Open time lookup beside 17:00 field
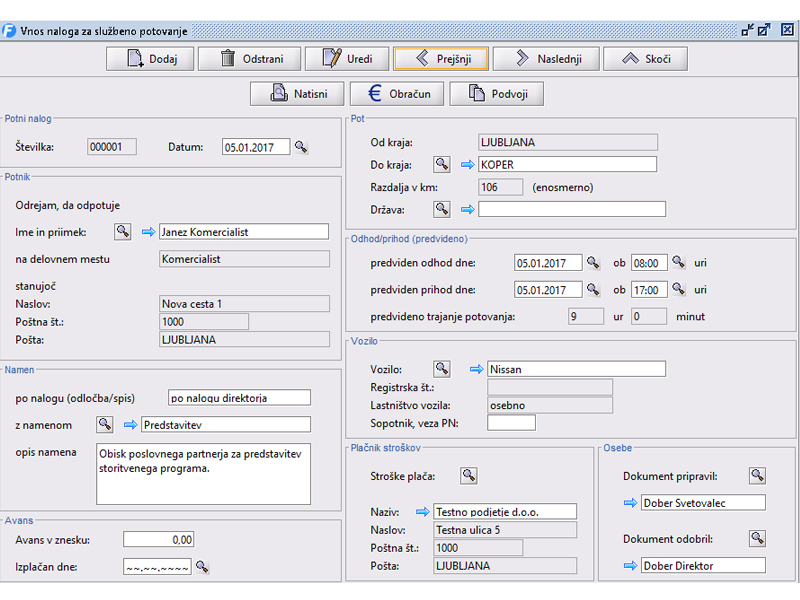 [x=679, y=289]
